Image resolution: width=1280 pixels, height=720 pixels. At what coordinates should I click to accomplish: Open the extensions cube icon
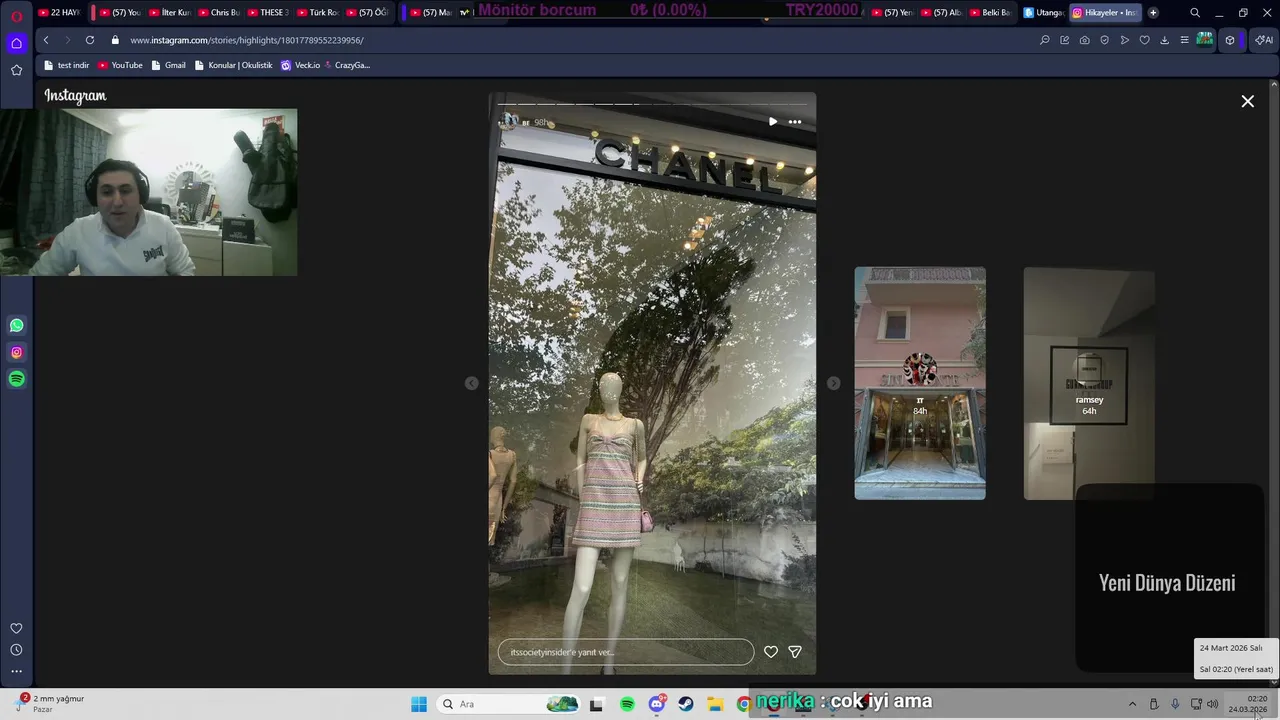1230,40
